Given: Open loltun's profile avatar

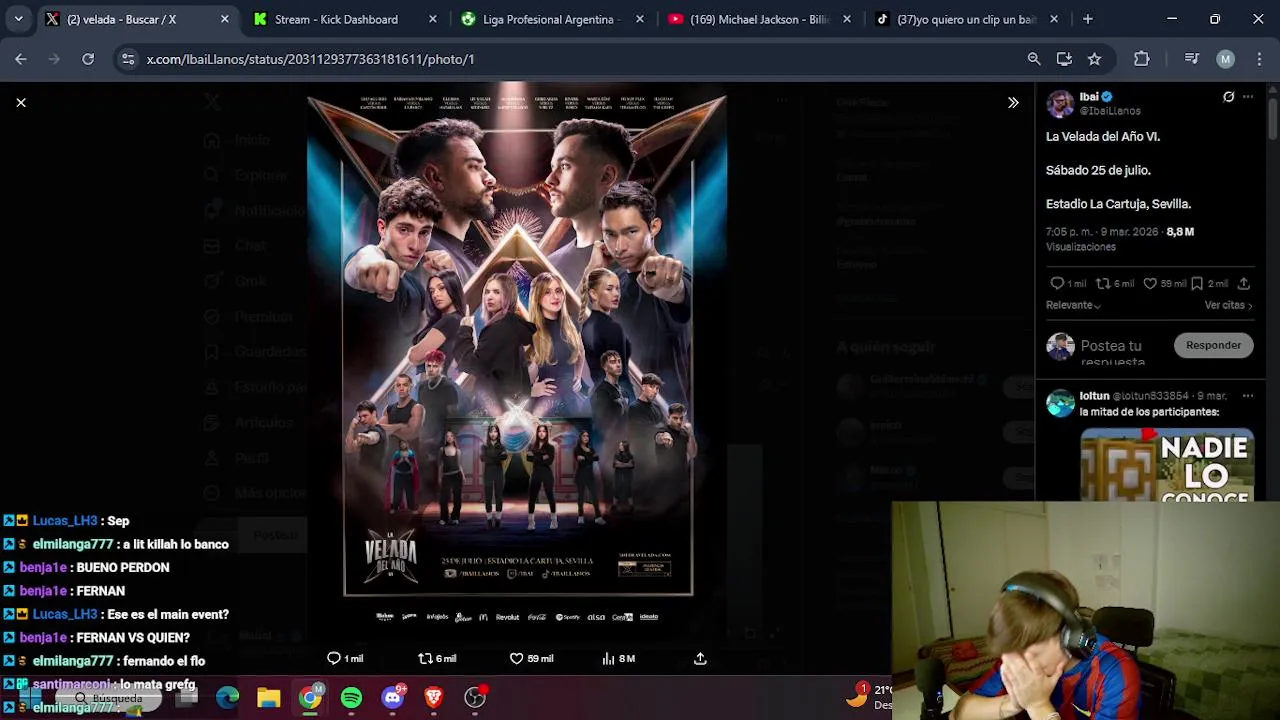Looking at the screenshot, I should (1060, 403).
